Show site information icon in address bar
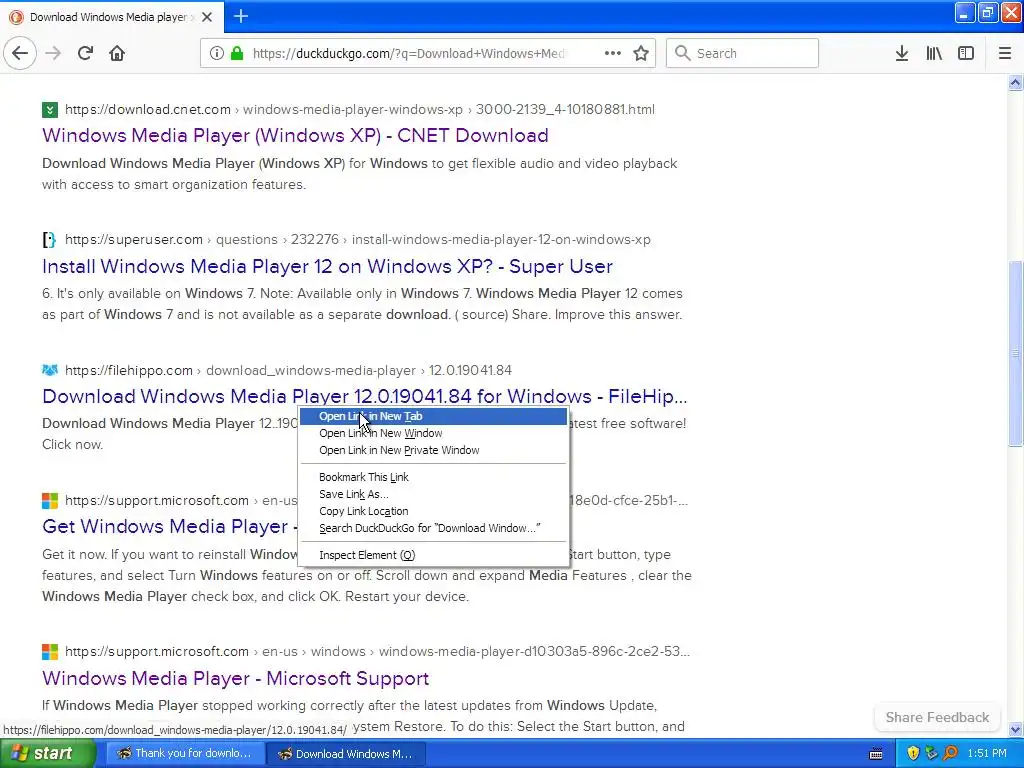Viewport: 1024px width, 768px height. 217,53
